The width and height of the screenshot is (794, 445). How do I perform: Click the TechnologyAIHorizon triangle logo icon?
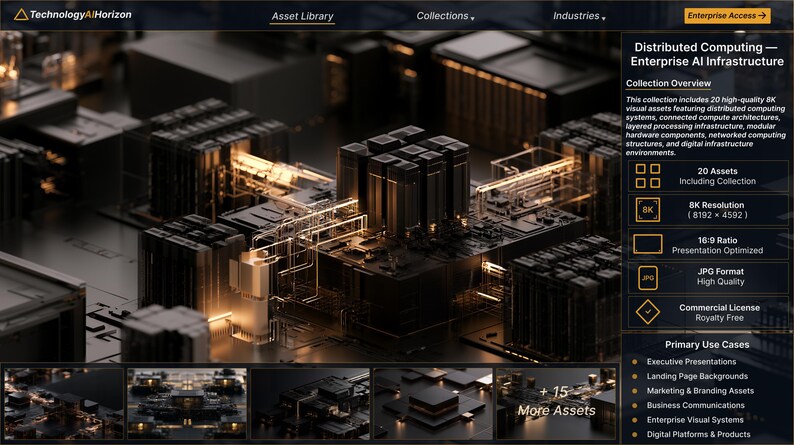click(21, 15)
